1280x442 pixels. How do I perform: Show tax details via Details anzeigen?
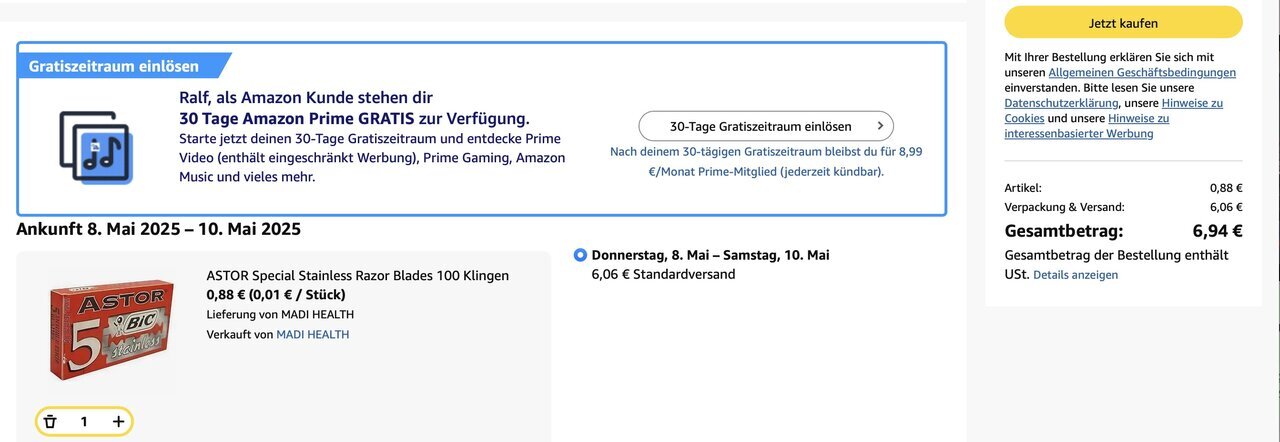[1075, 274]
